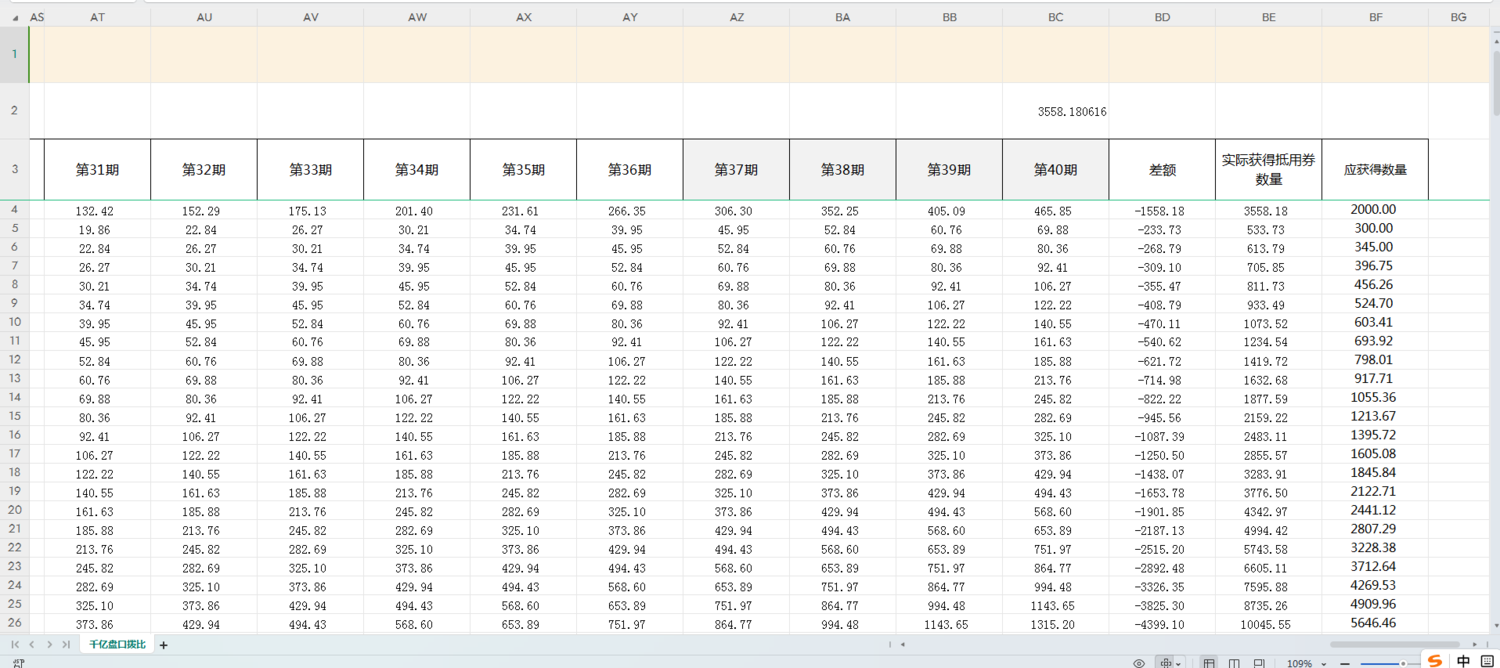Viewport: 1500px width, 668px height.
Task: Click the 第40期 header cell
Action: tap(1056, 170)
